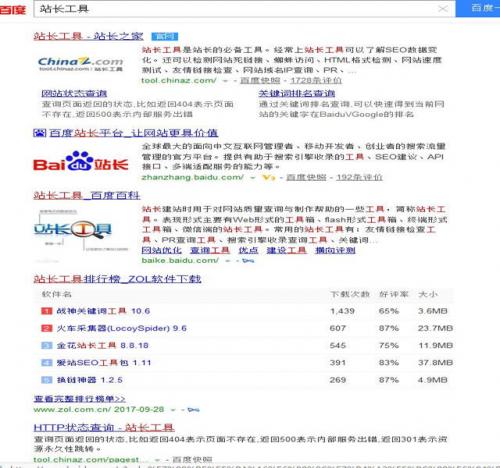Open the 网站状态查询 sublink
The image size is (500, 468).
coord(74,93)
